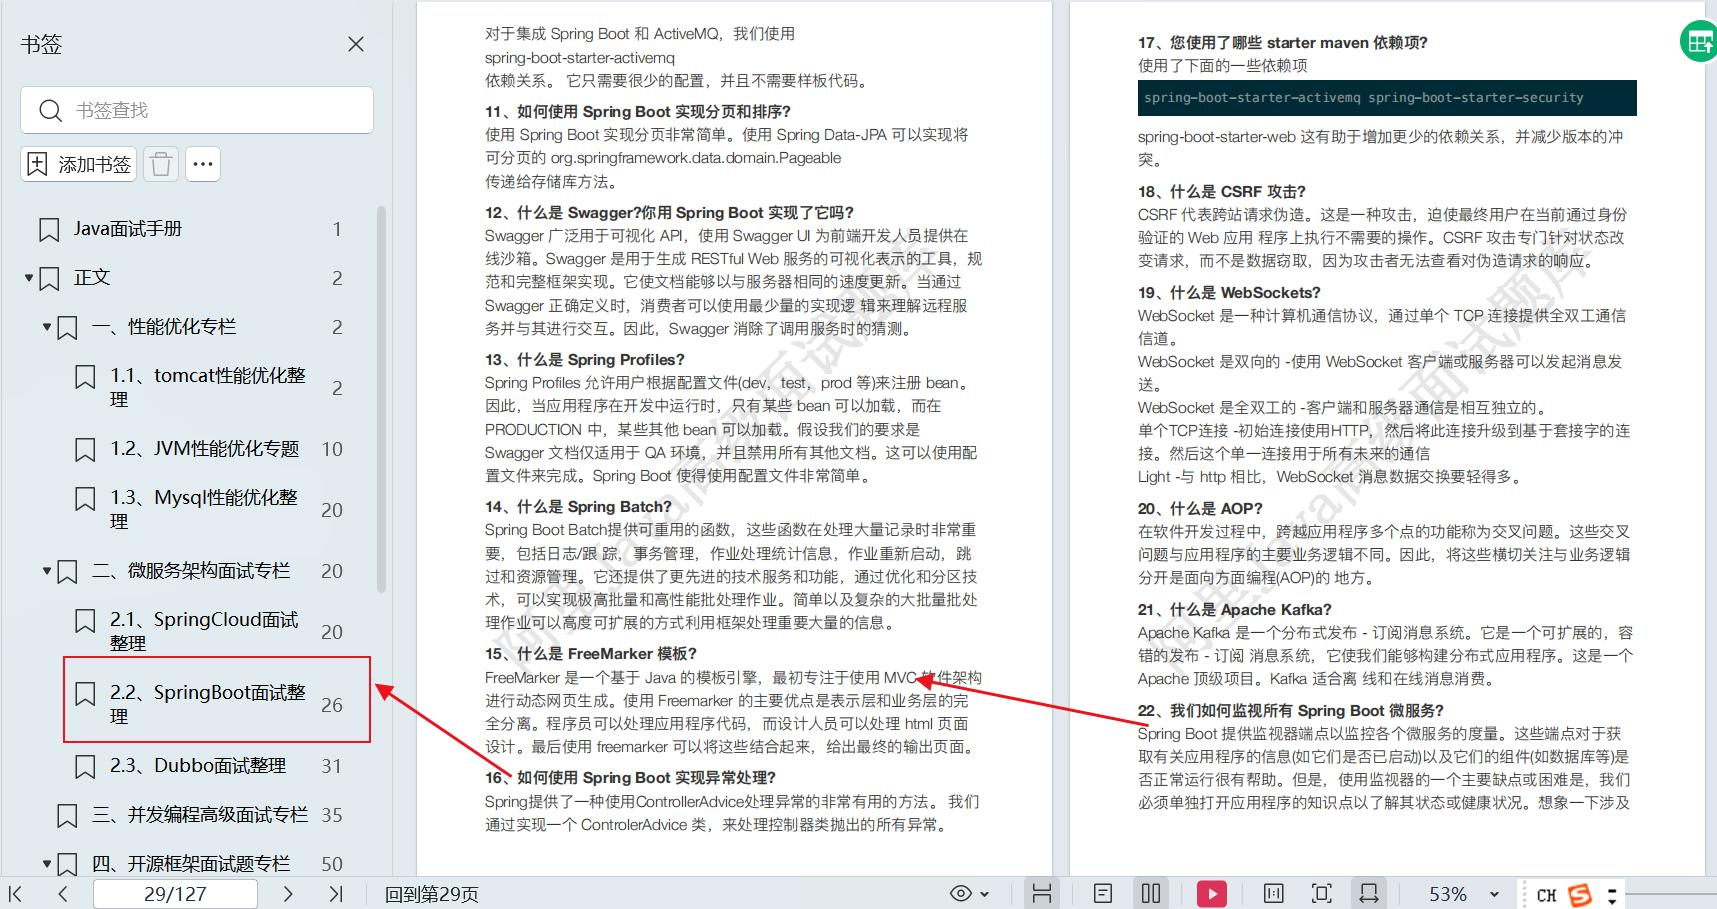
Task: Toggle continuous scrolling icon
Action: coord(1042,894)
